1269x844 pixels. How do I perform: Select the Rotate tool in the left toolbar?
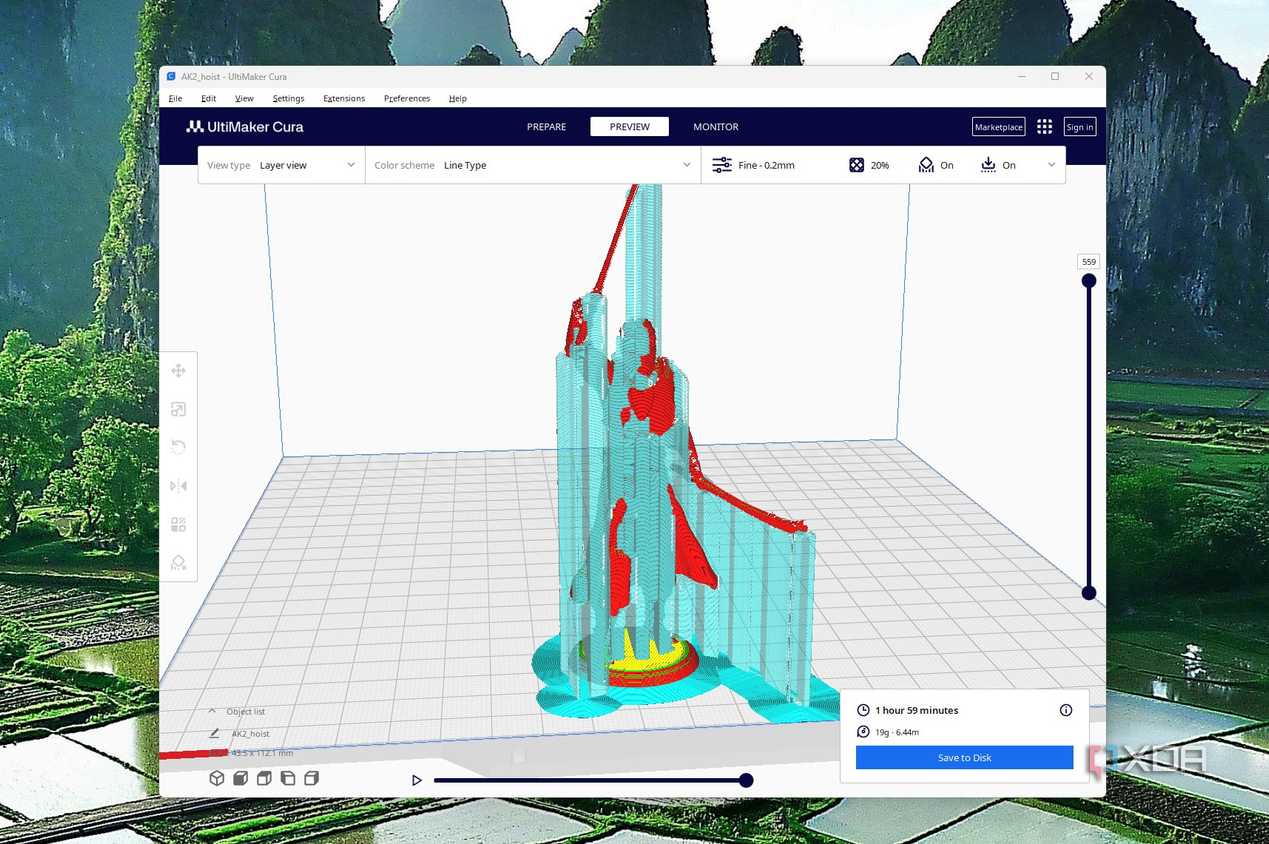click(x=178, y=447)
